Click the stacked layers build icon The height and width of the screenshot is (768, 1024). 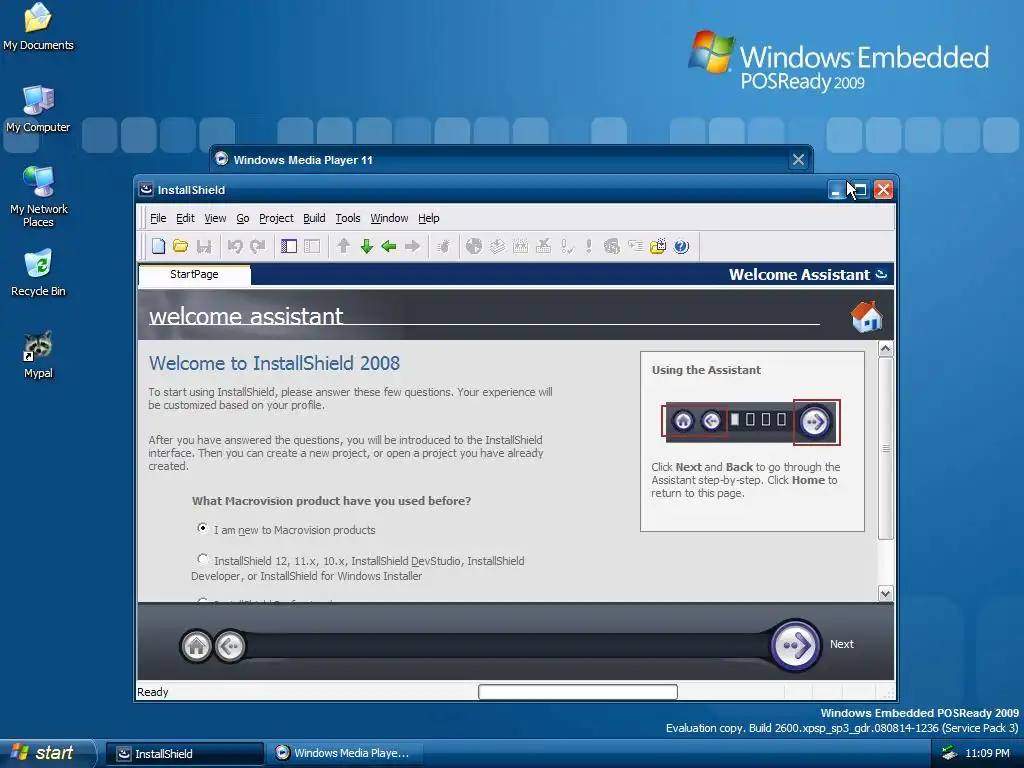point(498,246)
